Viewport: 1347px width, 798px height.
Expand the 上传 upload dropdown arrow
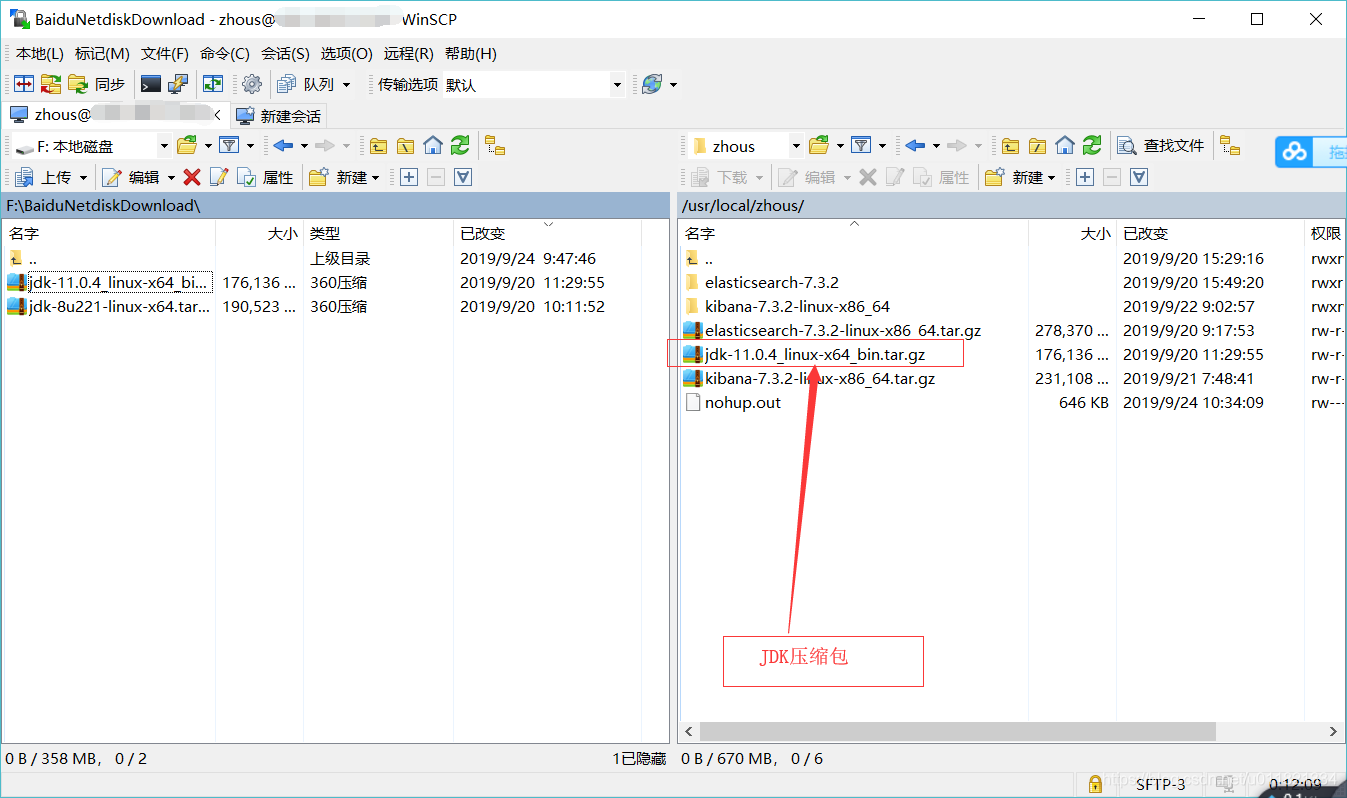point(83,177)
